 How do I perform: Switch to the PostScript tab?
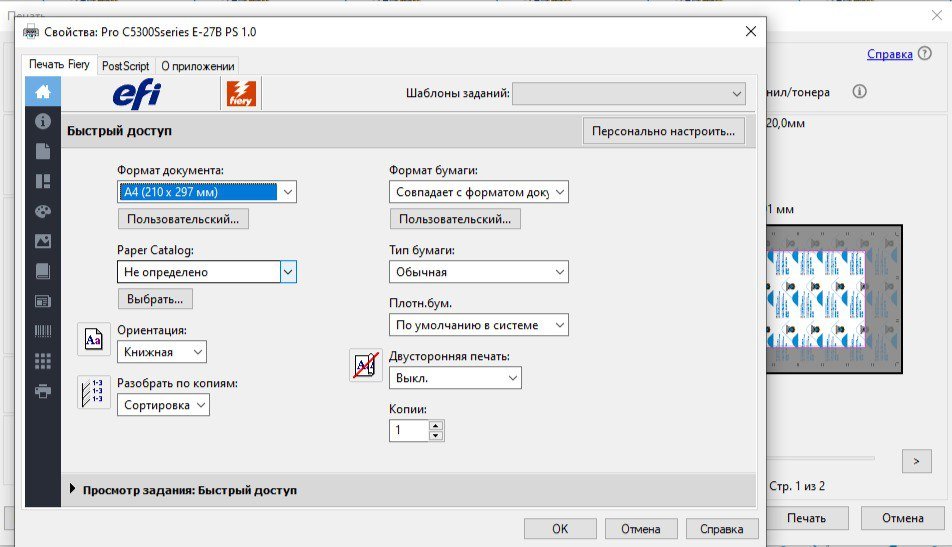[x=125, y=66]
